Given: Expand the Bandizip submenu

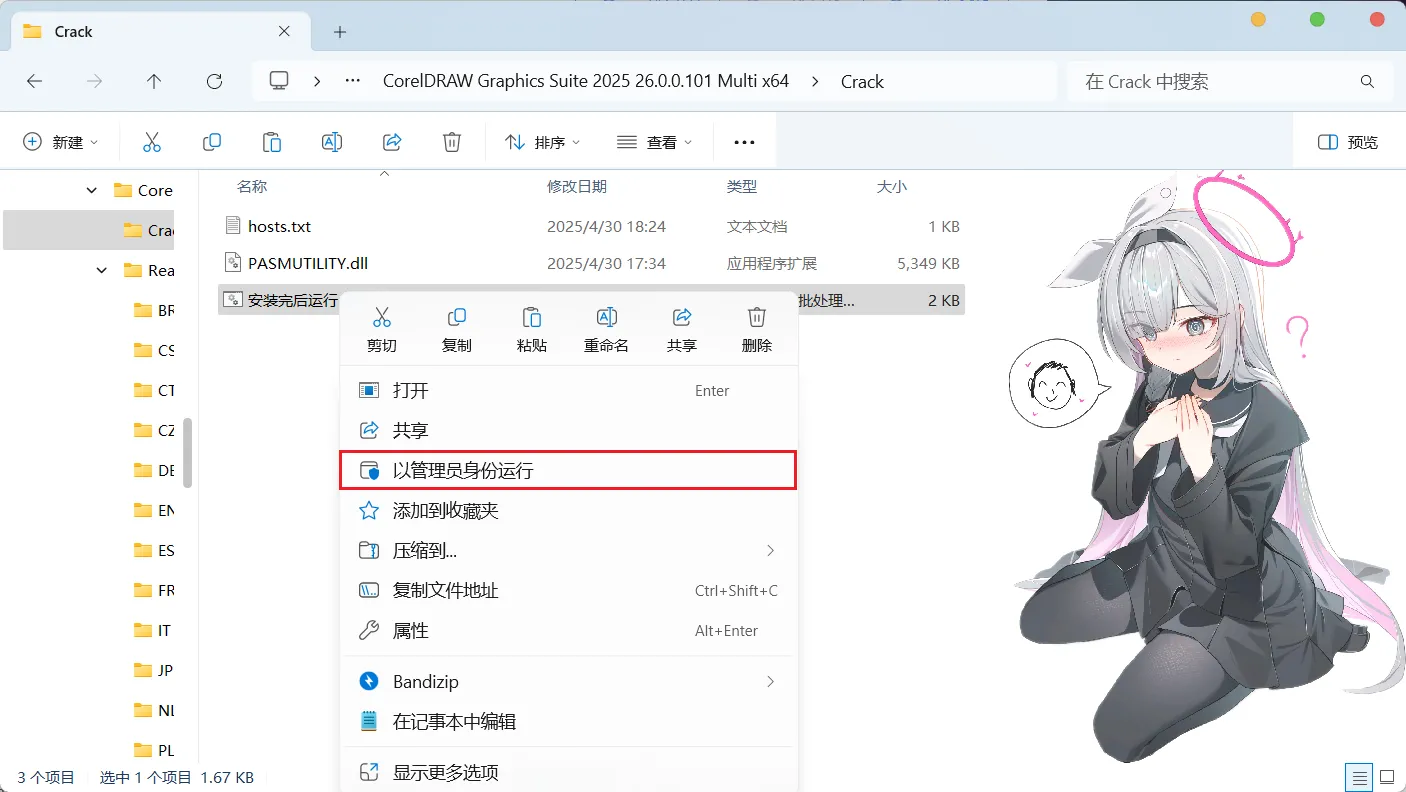Looking at the screenshot, I should [770, 682].
